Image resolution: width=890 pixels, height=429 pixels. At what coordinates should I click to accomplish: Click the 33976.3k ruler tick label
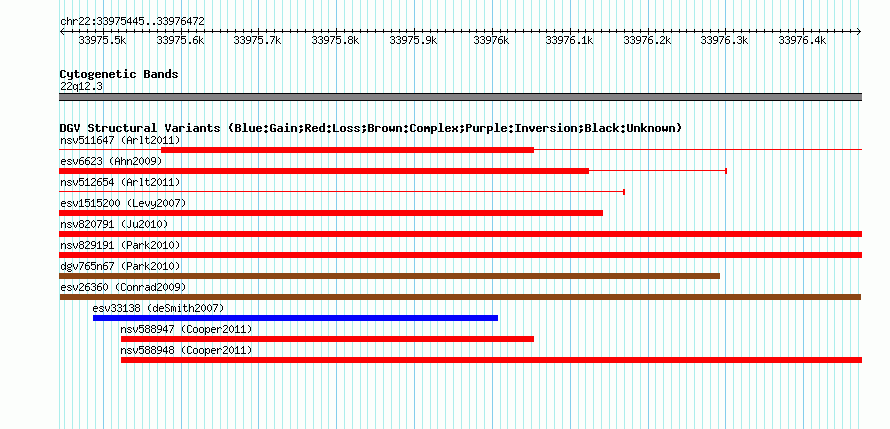point(724,41)
